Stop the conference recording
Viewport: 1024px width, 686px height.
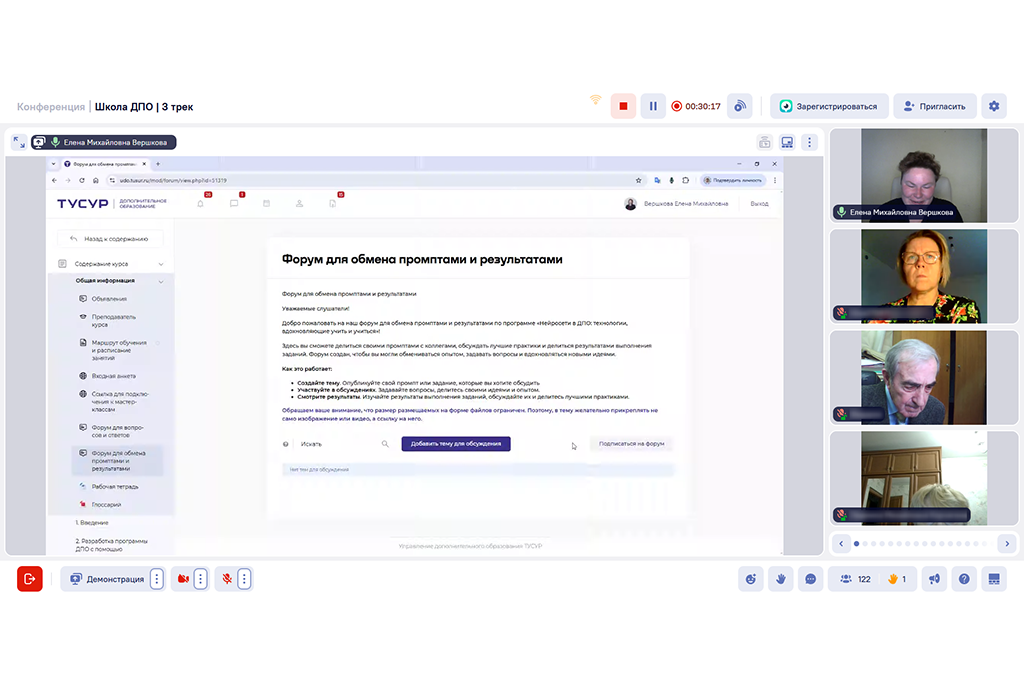click(623, 106)
